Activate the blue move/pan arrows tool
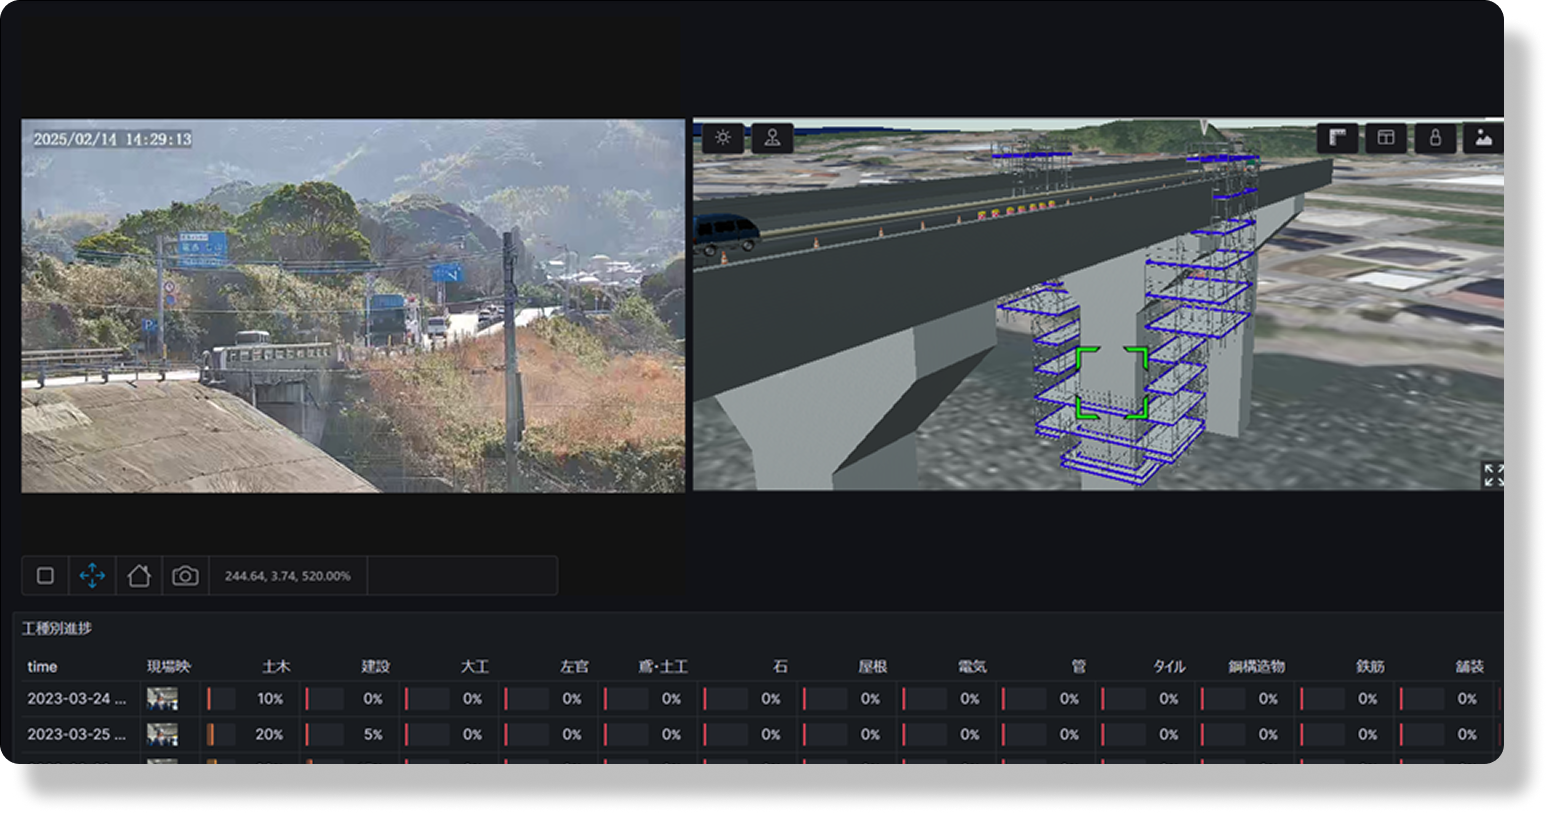 pyautogui.click(x=92, y=576)
